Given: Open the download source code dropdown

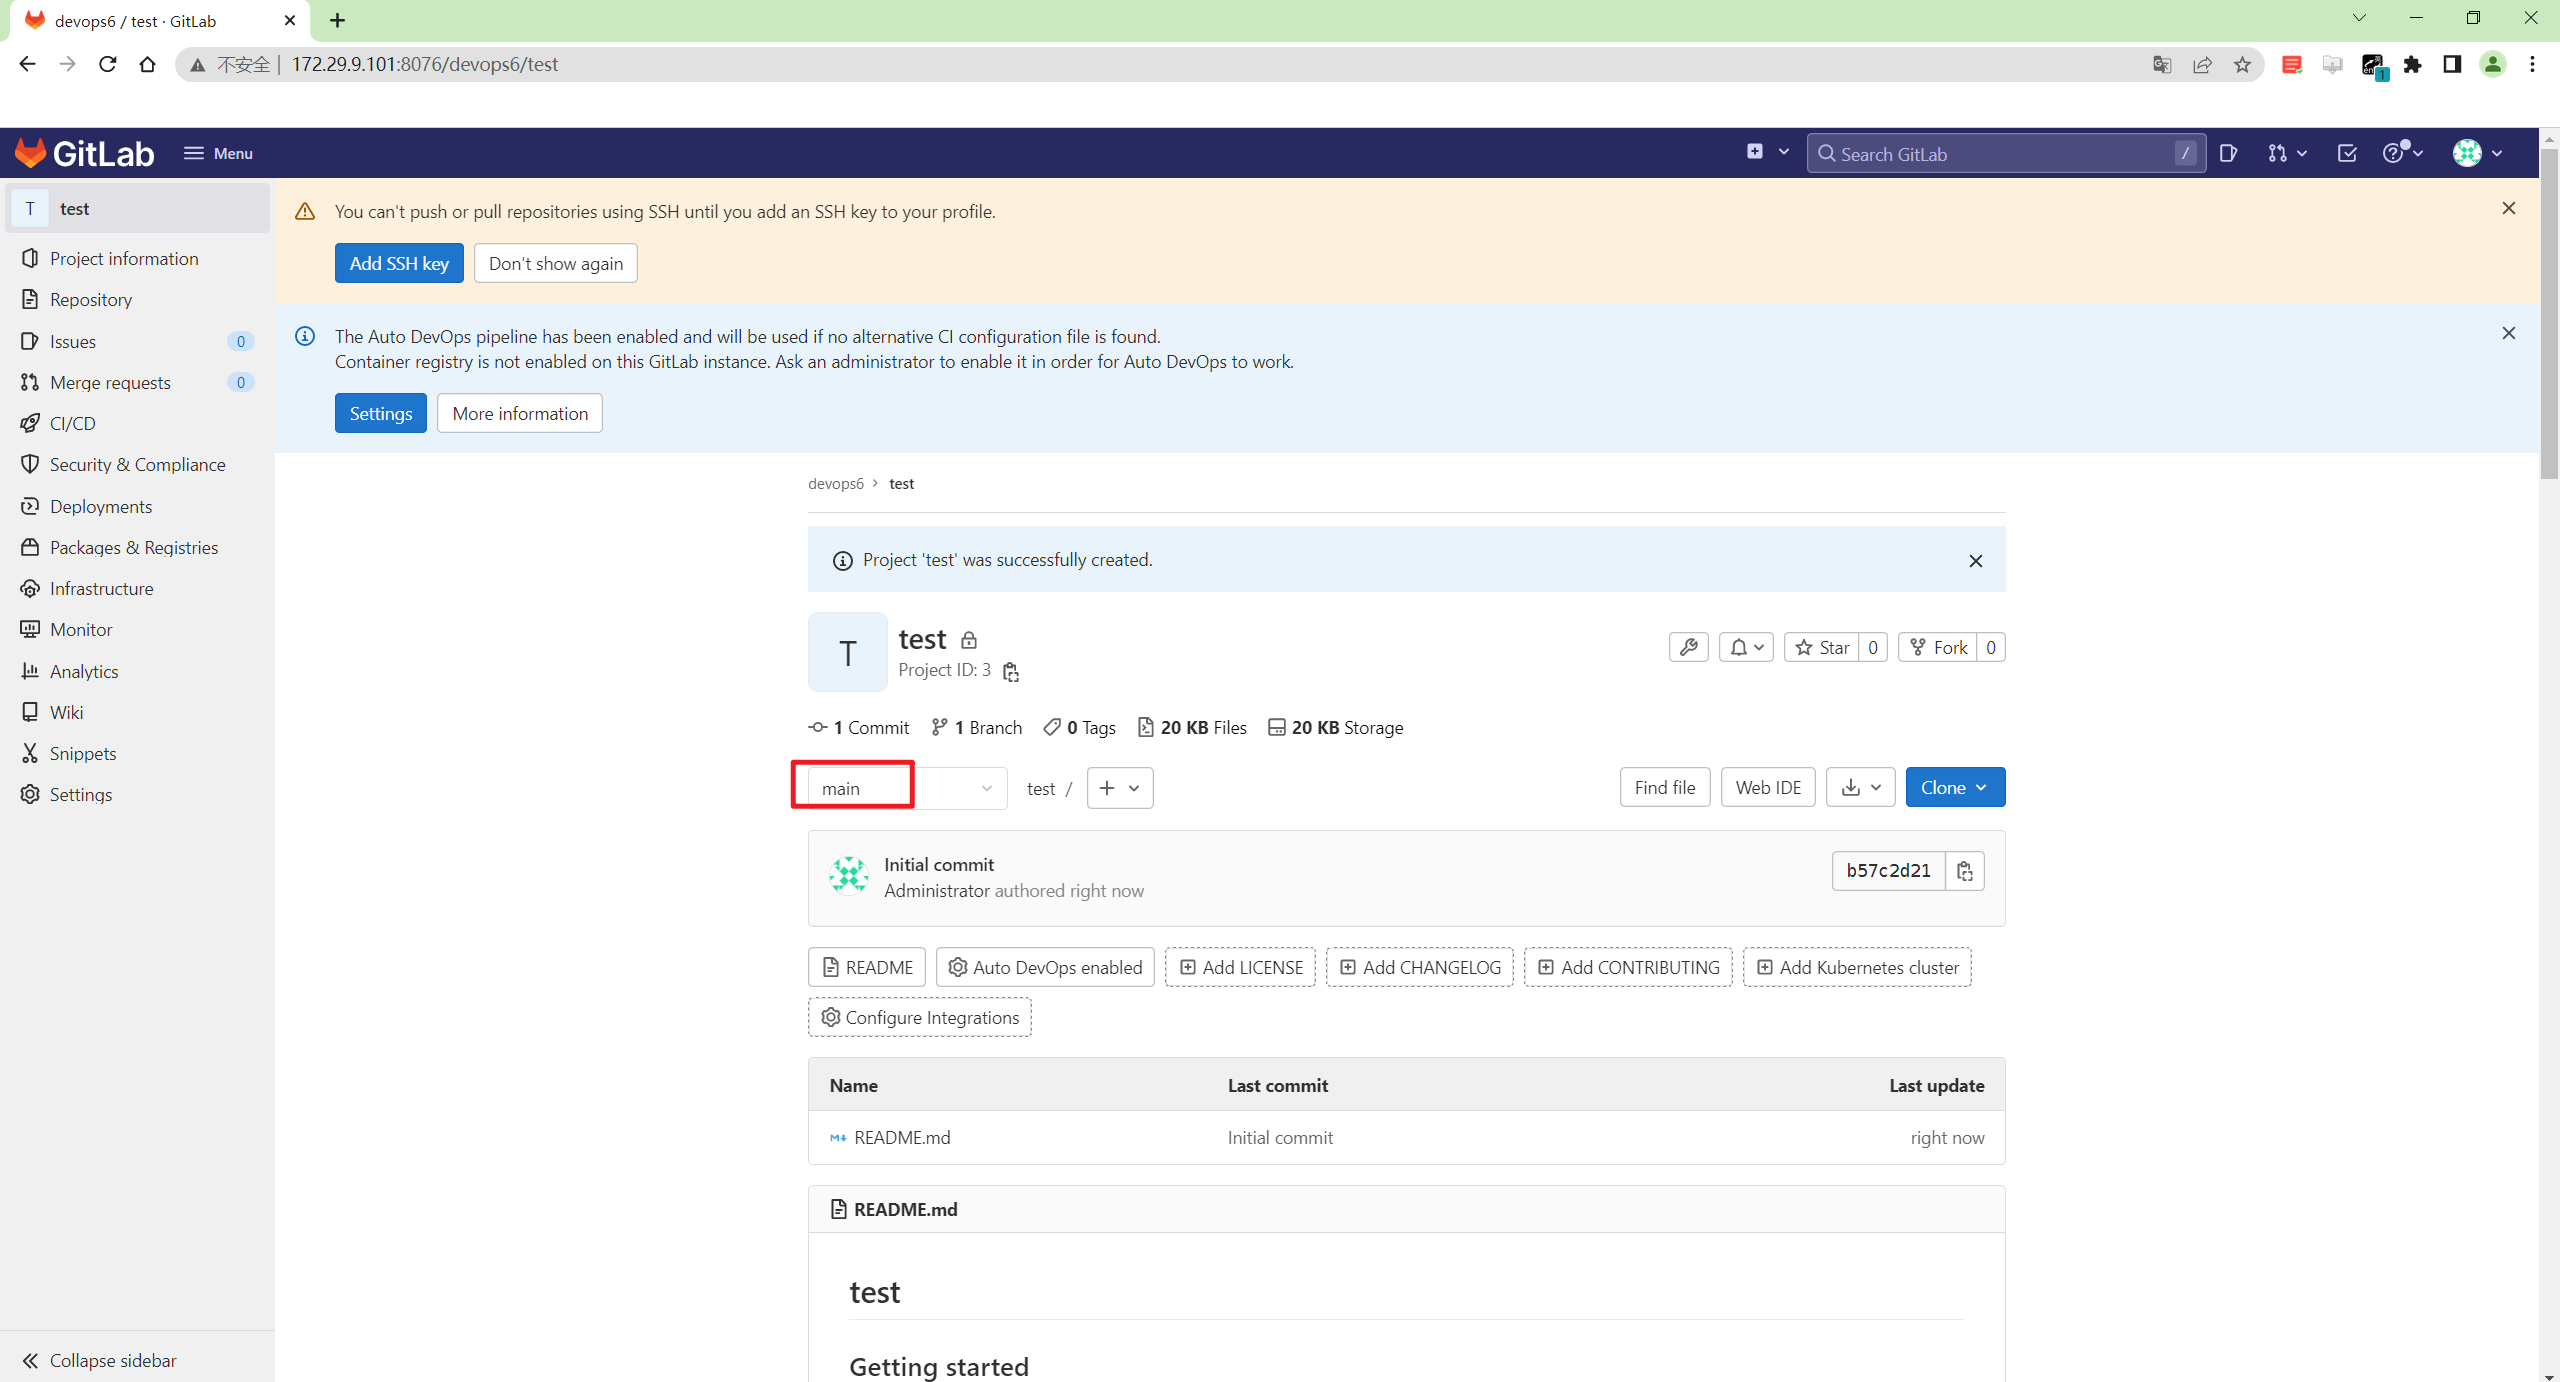Looking at the screenshot, I should click(1860, 787).
